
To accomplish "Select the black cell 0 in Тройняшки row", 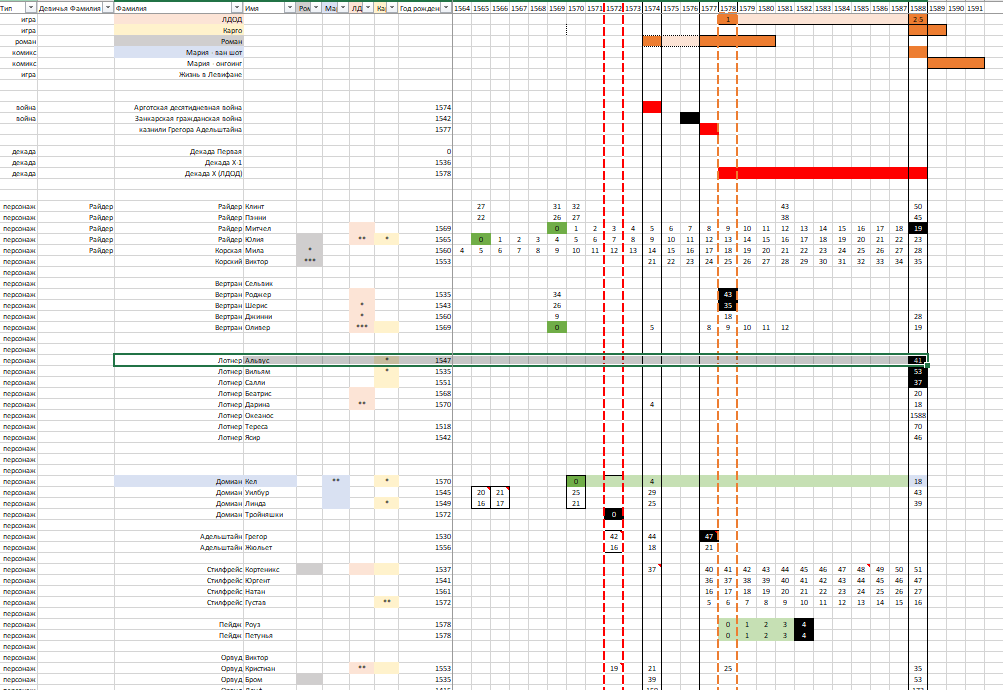I will pos(614,514).
